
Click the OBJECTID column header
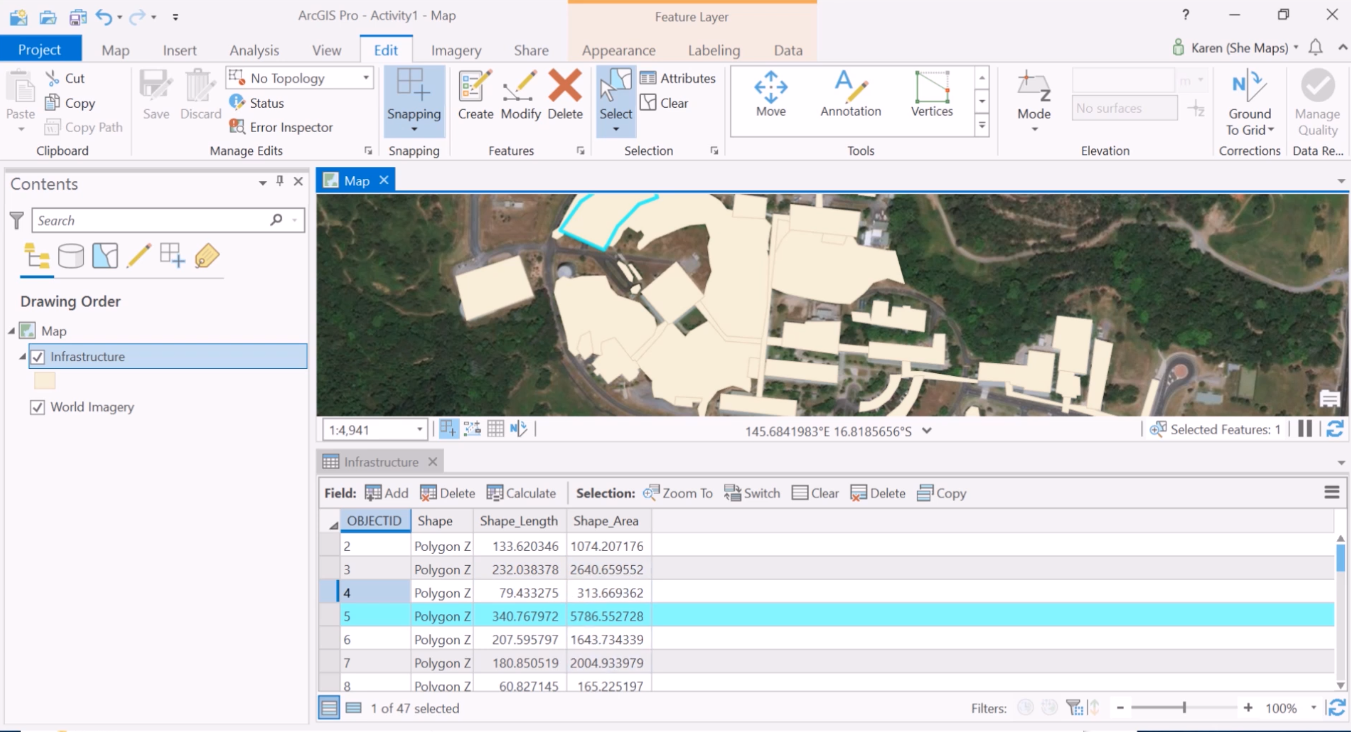point(374,521)
